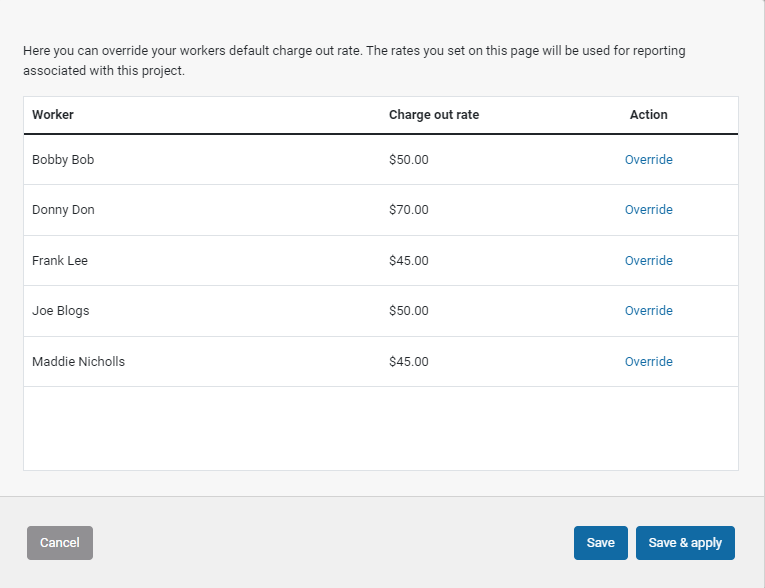This screenshot has width=765, height=588.
Task: Click Joe Blogs' $50.00 rate value
Action: click(x=408, y=311)
